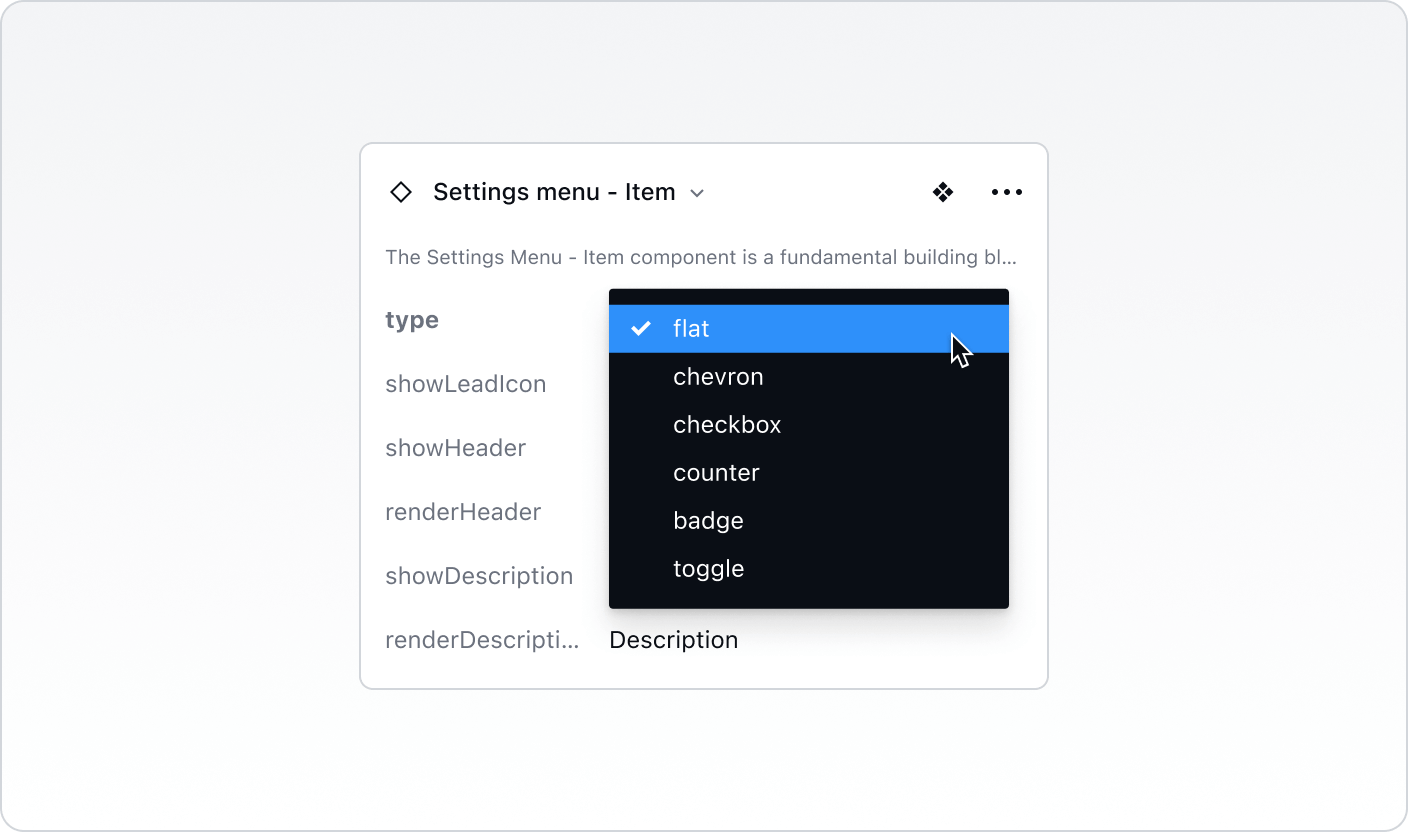Select the toggle option in the list
This screenshot has width=1408, height=832.
tap(709, 568)
